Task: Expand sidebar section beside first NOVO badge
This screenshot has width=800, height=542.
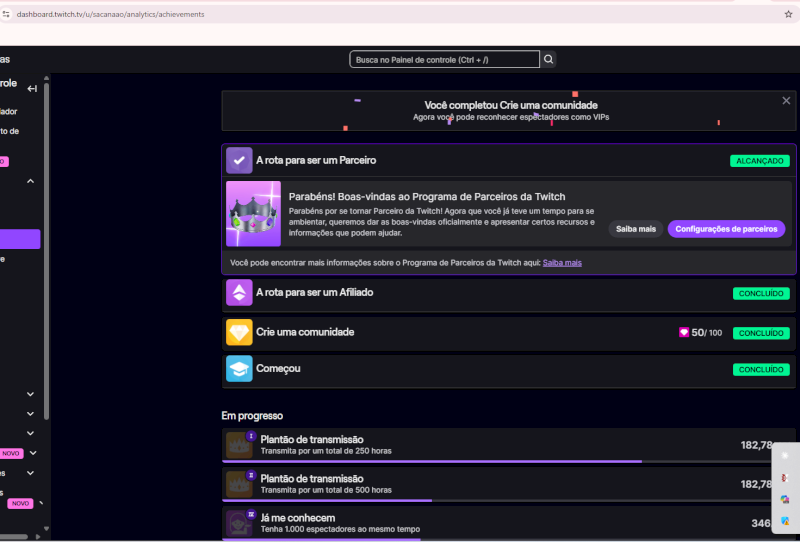Action: click(x=33, y=453)
